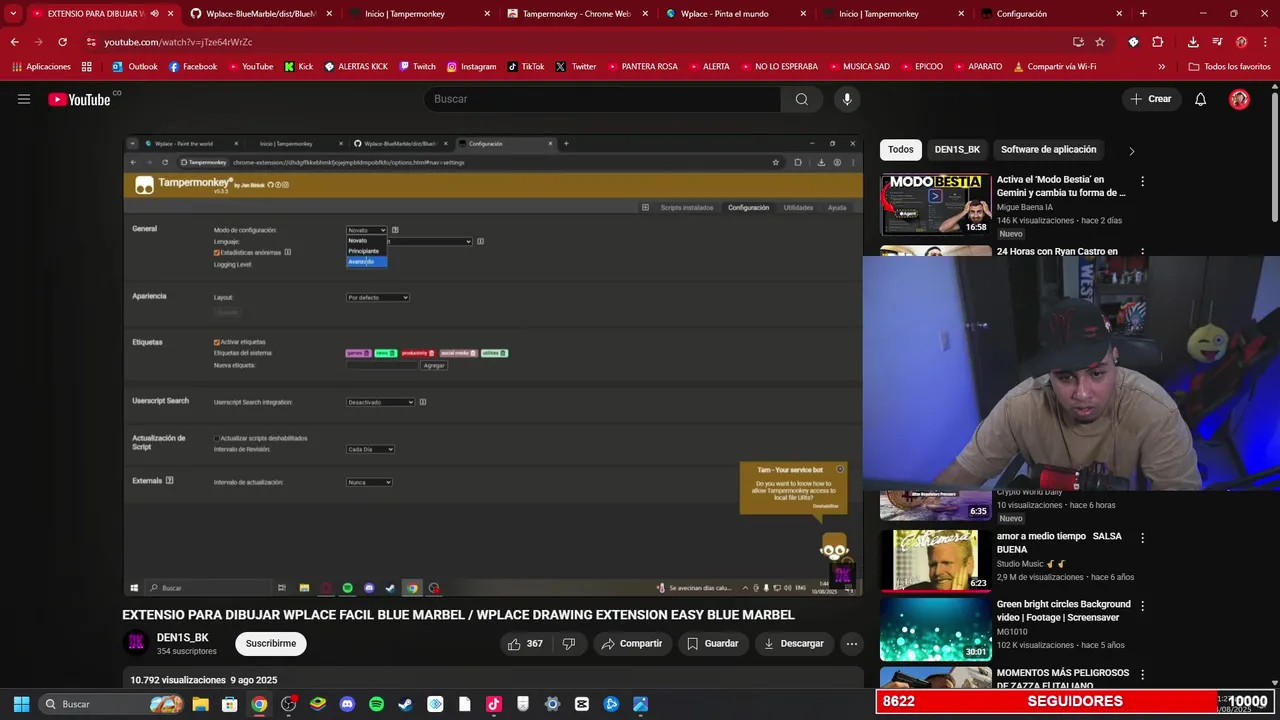
Task: Pause the video by clicking the player
Action: pos(492,365)
